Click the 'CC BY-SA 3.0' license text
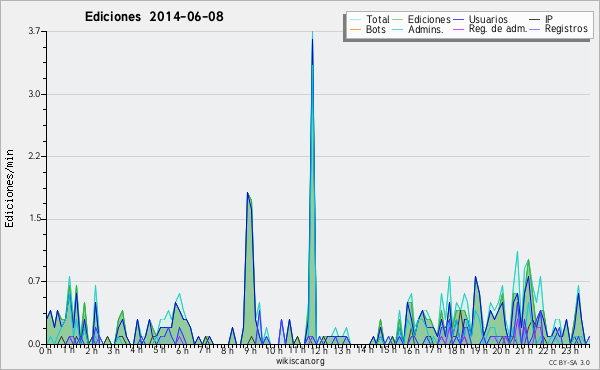The image size is (600, 370). pos(569,363)
